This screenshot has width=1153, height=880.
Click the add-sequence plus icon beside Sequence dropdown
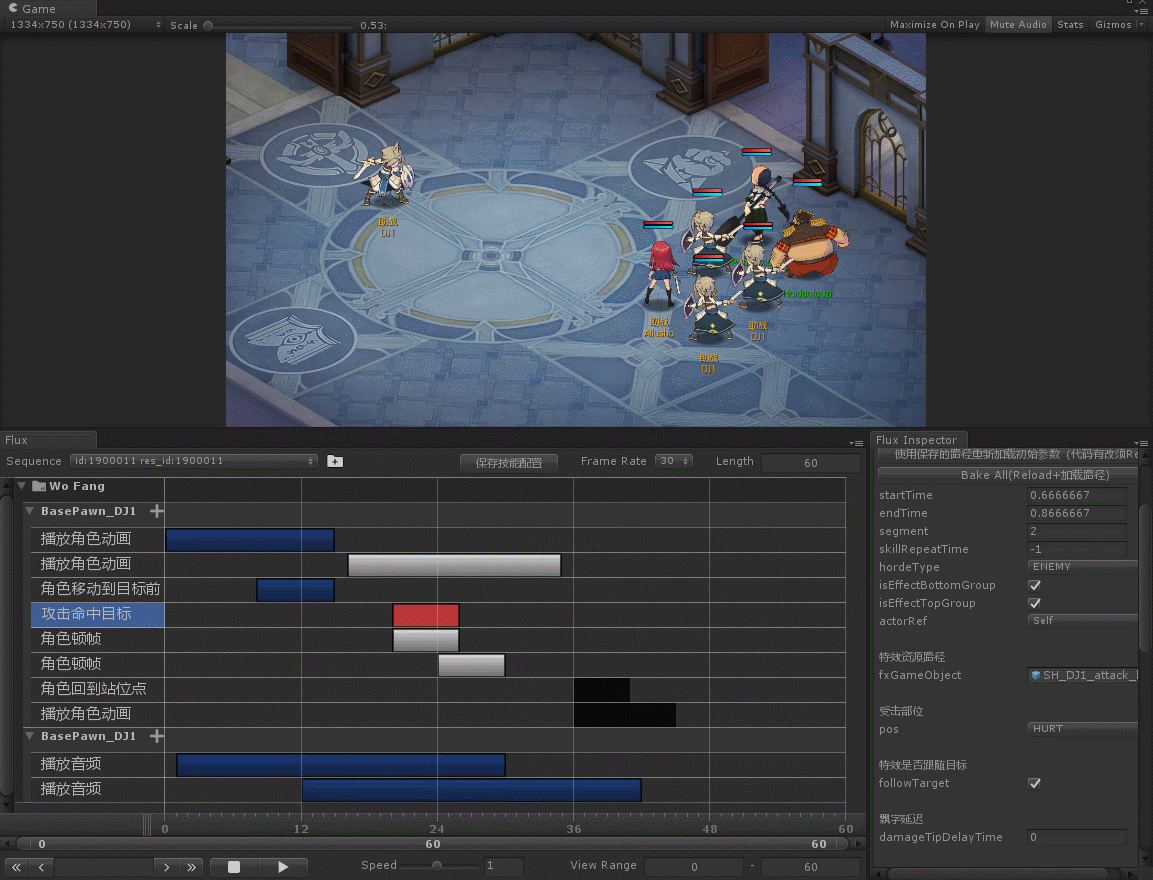tap(335, 461)
